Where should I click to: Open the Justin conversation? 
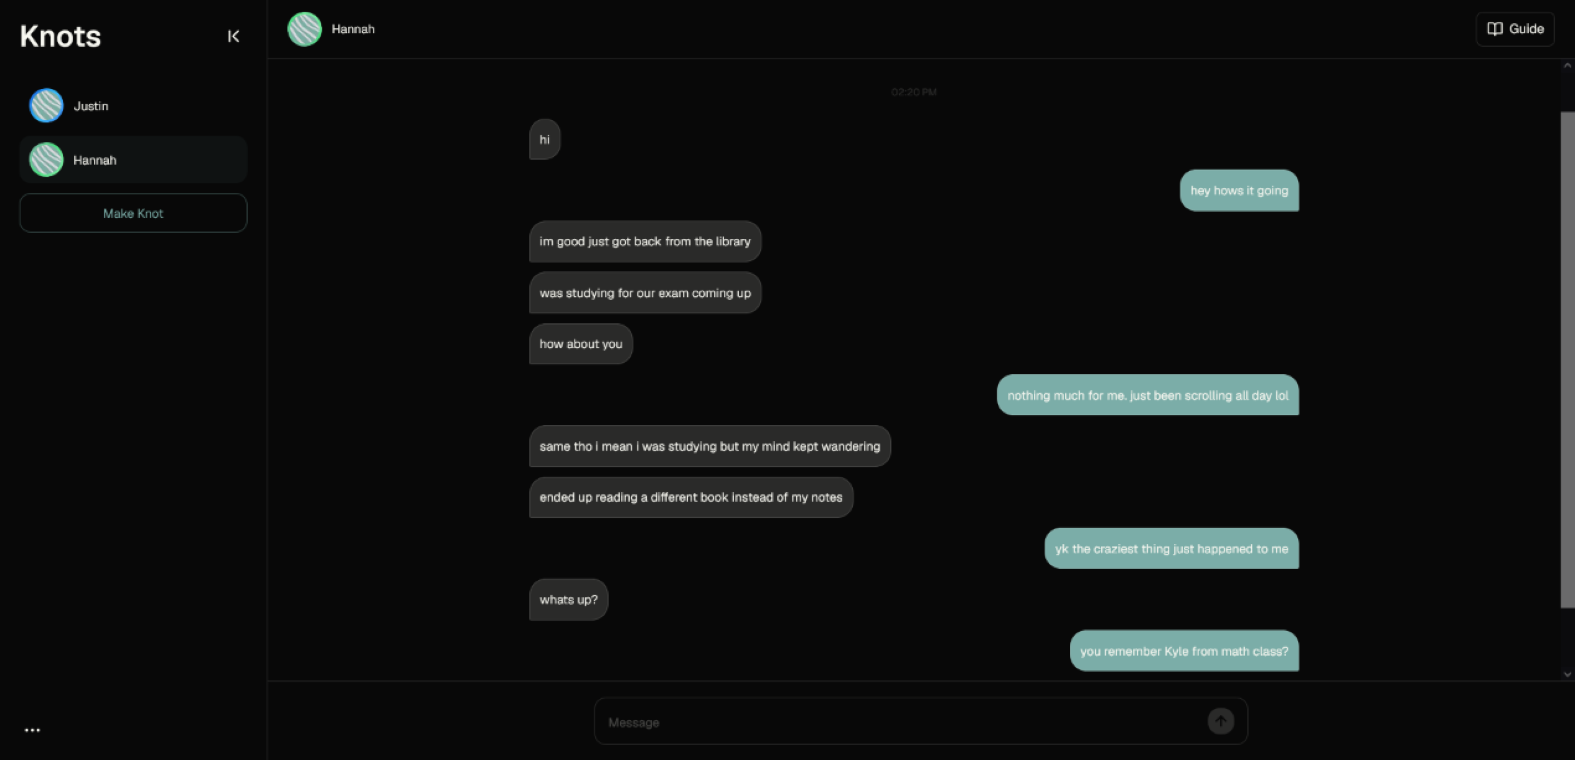click(x=133, y=105)
